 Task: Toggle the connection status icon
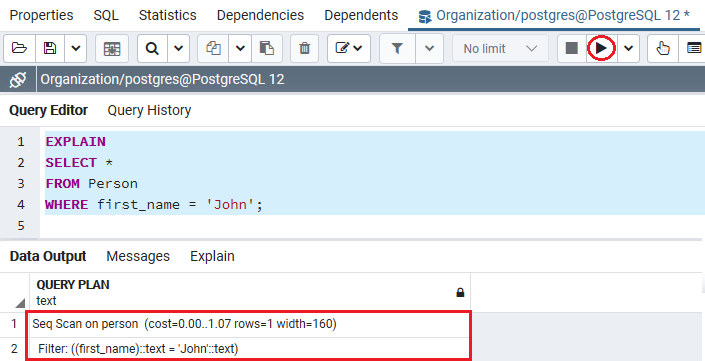point(18,80)
